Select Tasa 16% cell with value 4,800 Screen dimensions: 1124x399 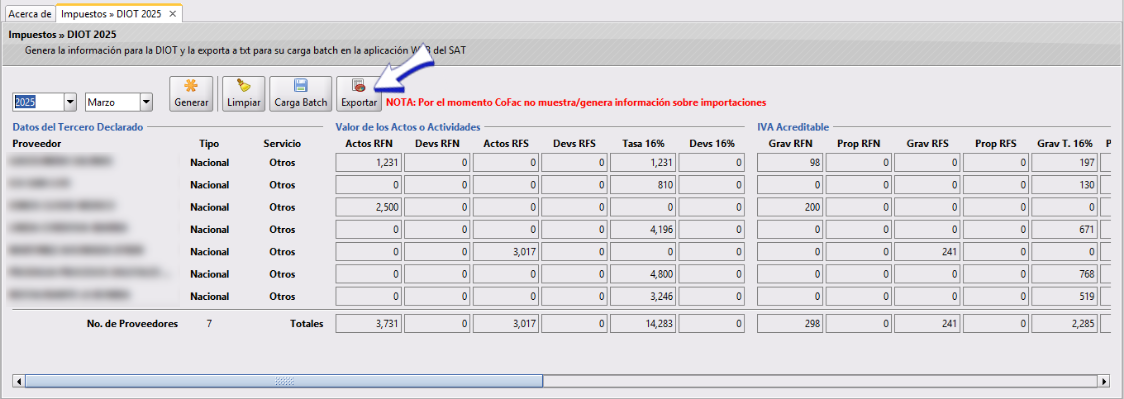(x=644, y=274)
